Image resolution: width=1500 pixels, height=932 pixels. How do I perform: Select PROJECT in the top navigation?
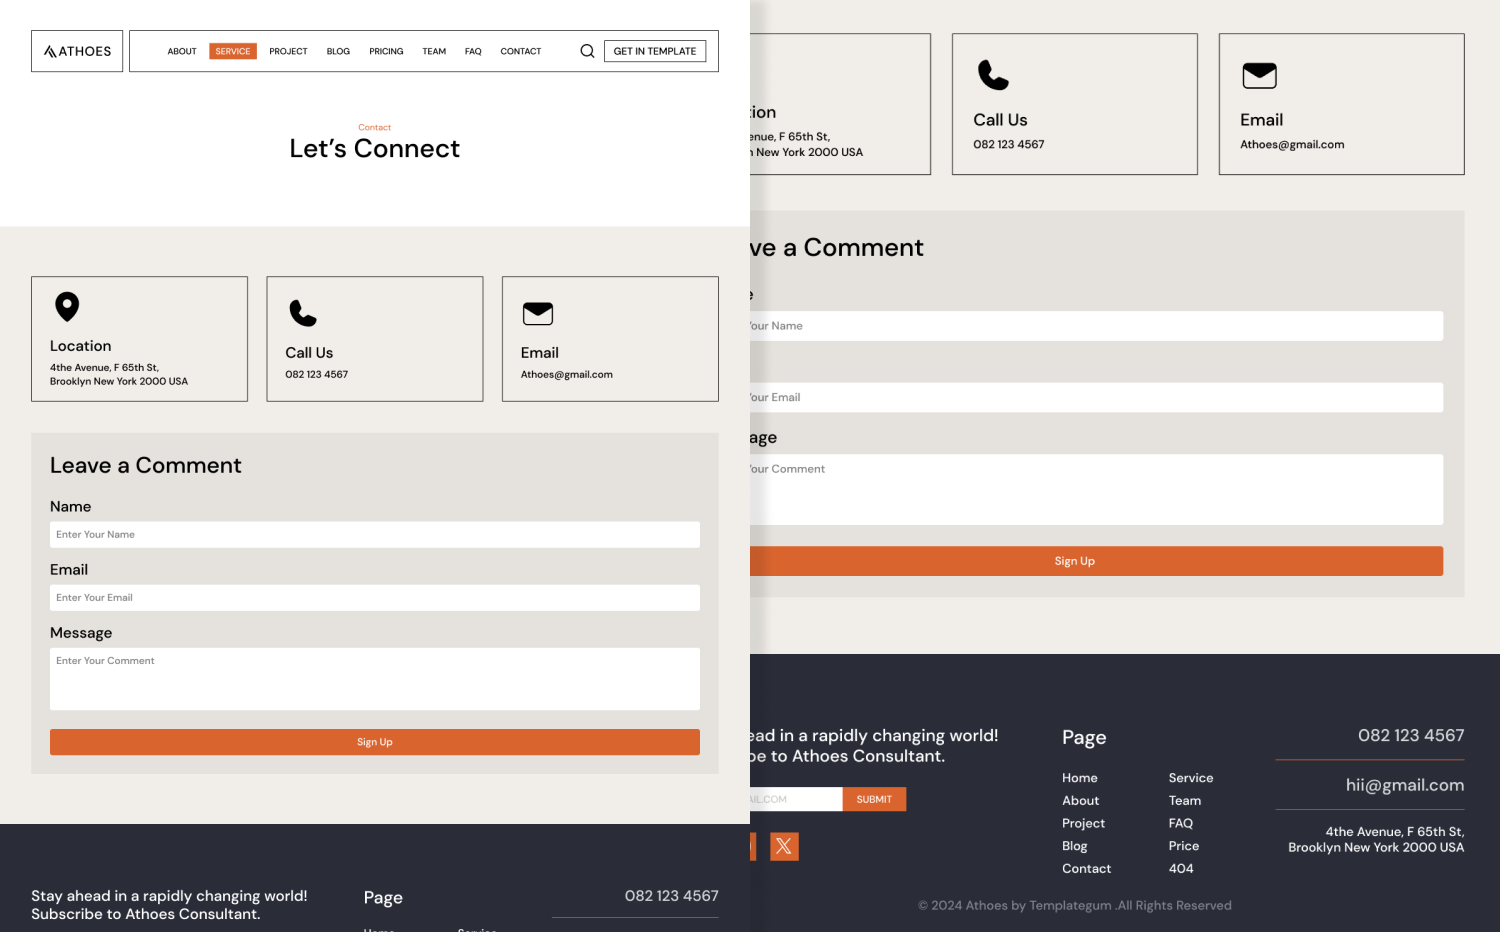click(288, 51)
